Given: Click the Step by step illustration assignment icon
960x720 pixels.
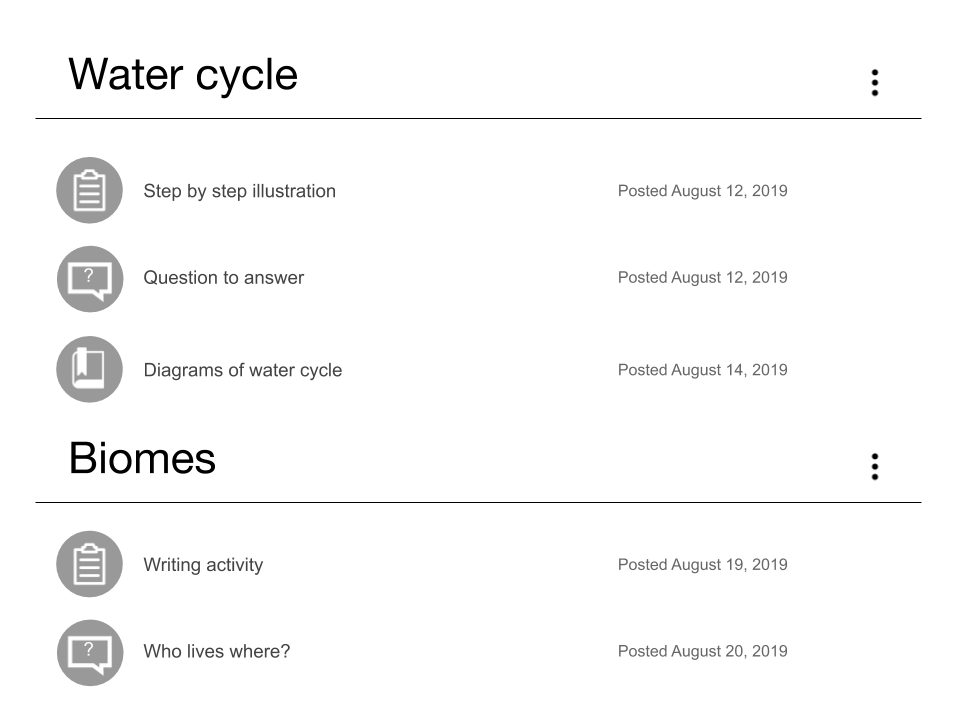Looking at the screenshot, I should tap(89, 190).
